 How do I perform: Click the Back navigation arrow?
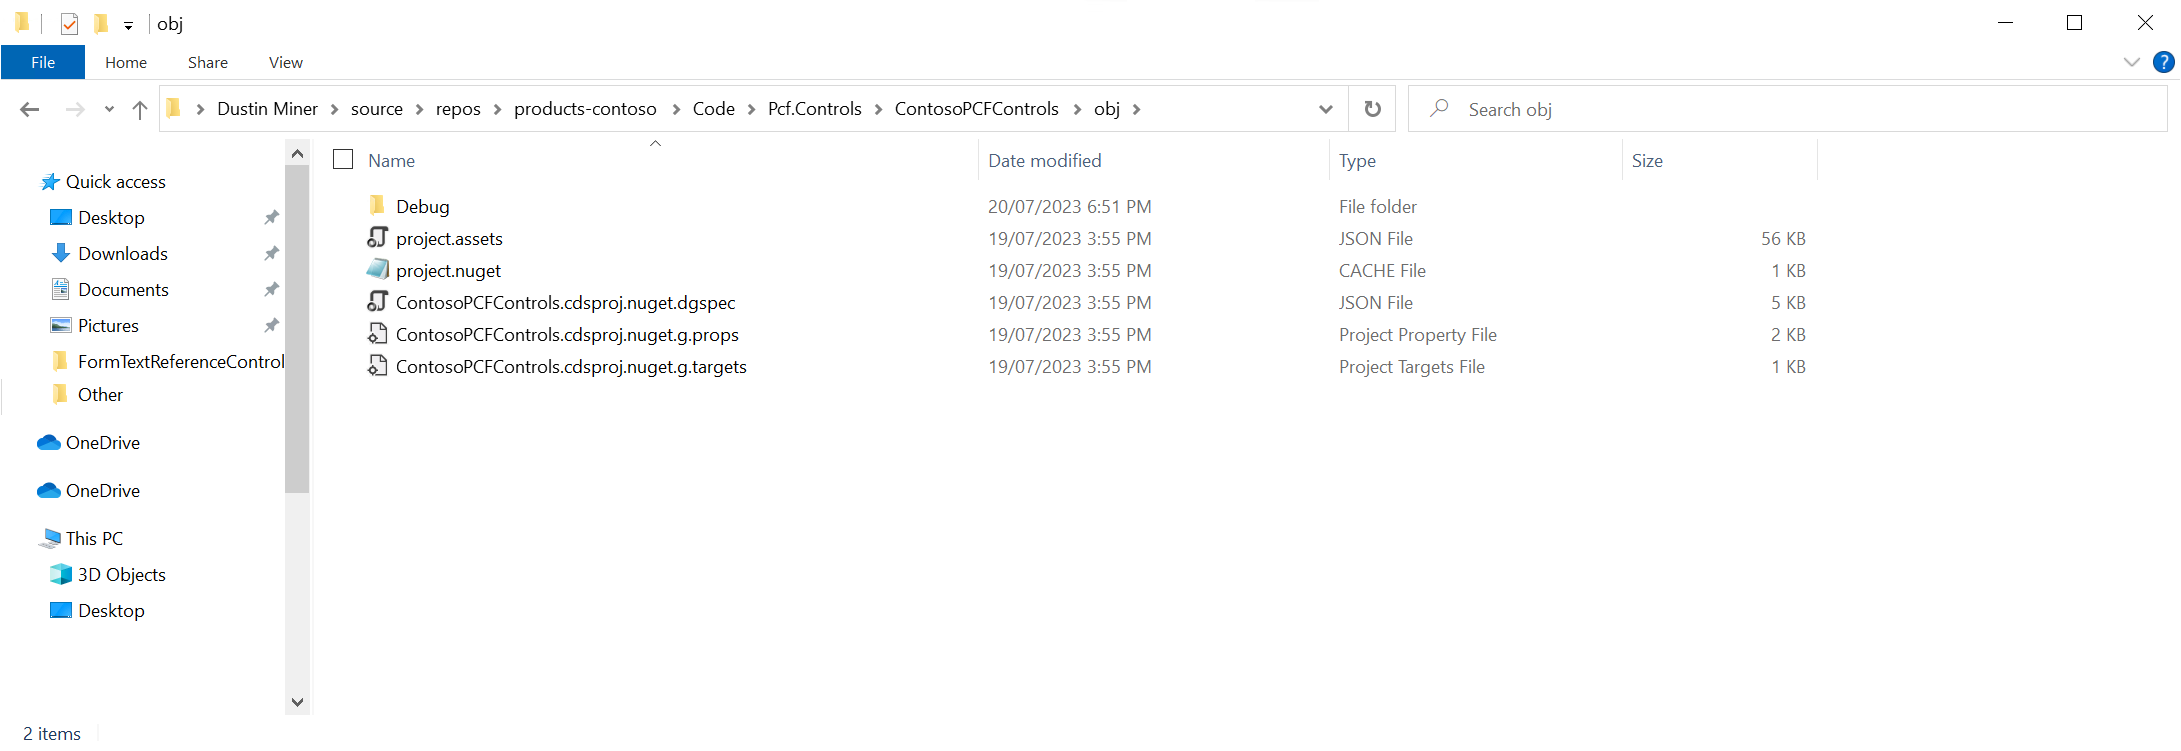pos(30,109)
